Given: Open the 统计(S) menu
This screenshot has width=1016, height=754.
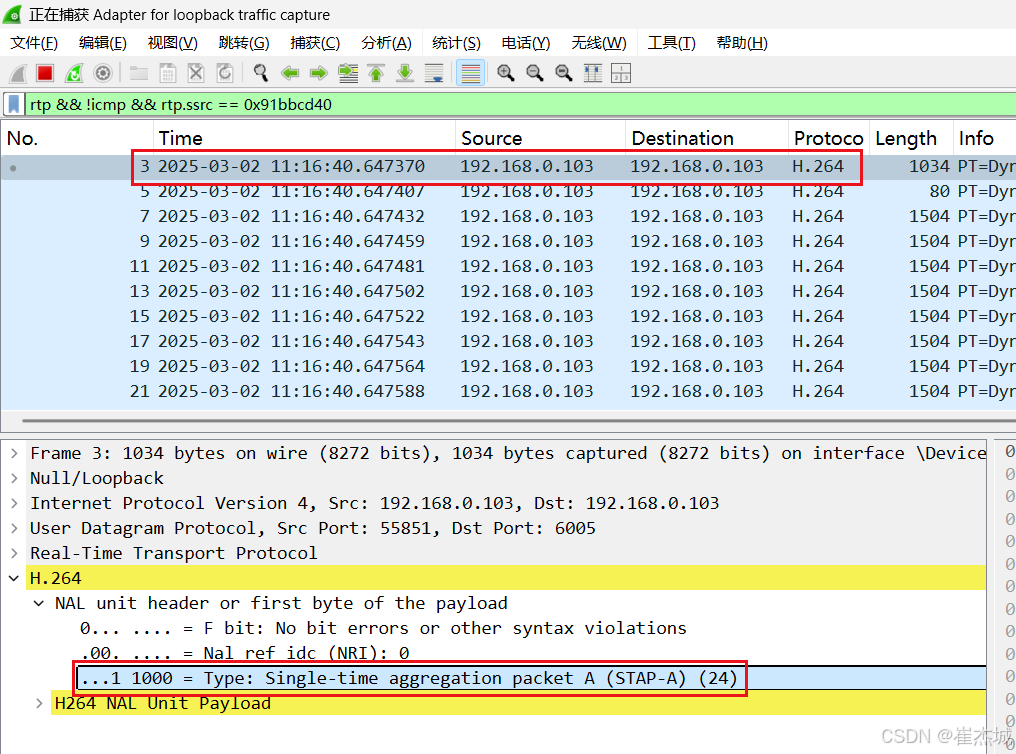Looking at the screenshot, I should (456, 43).
